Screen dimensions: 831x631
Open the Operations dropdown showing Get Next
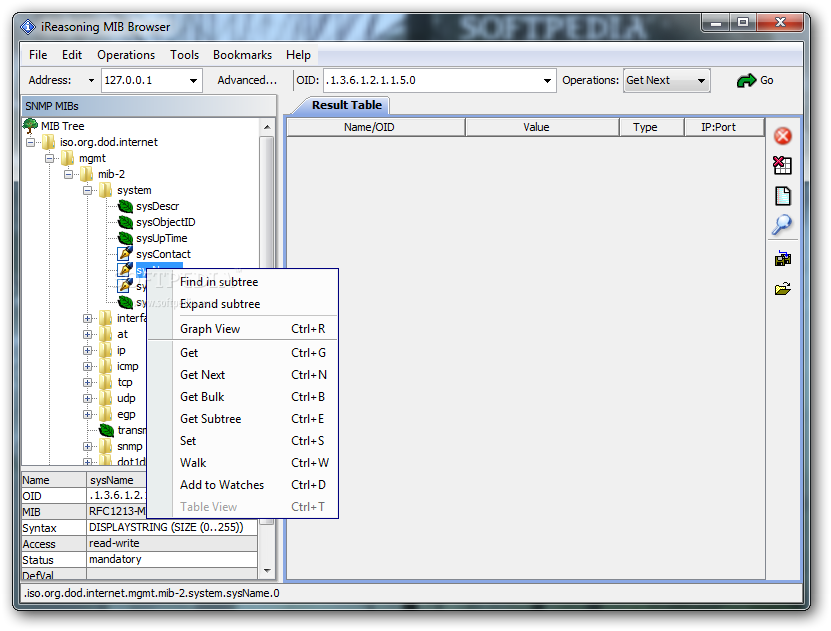[x=667, y=81]
